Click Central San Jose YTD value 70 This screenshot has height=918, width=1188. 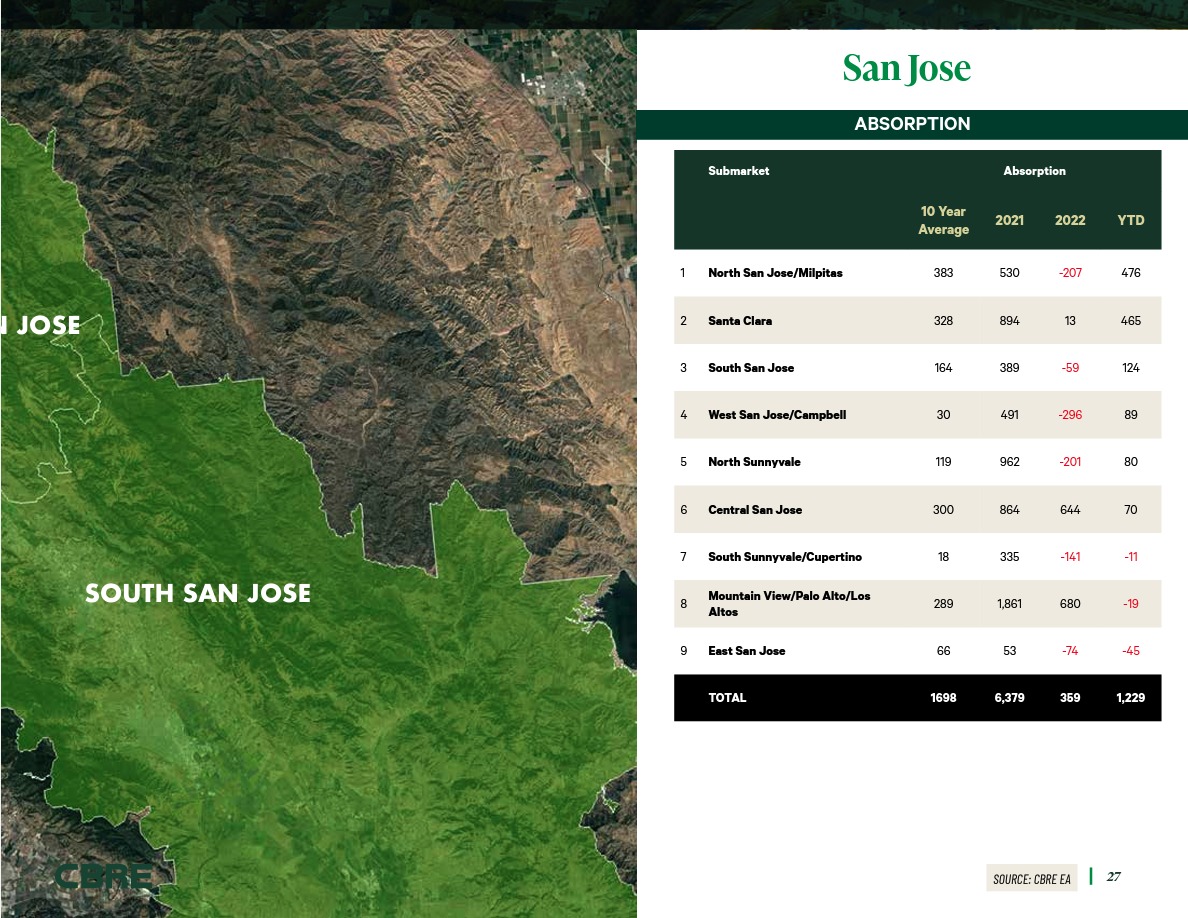1130,510
